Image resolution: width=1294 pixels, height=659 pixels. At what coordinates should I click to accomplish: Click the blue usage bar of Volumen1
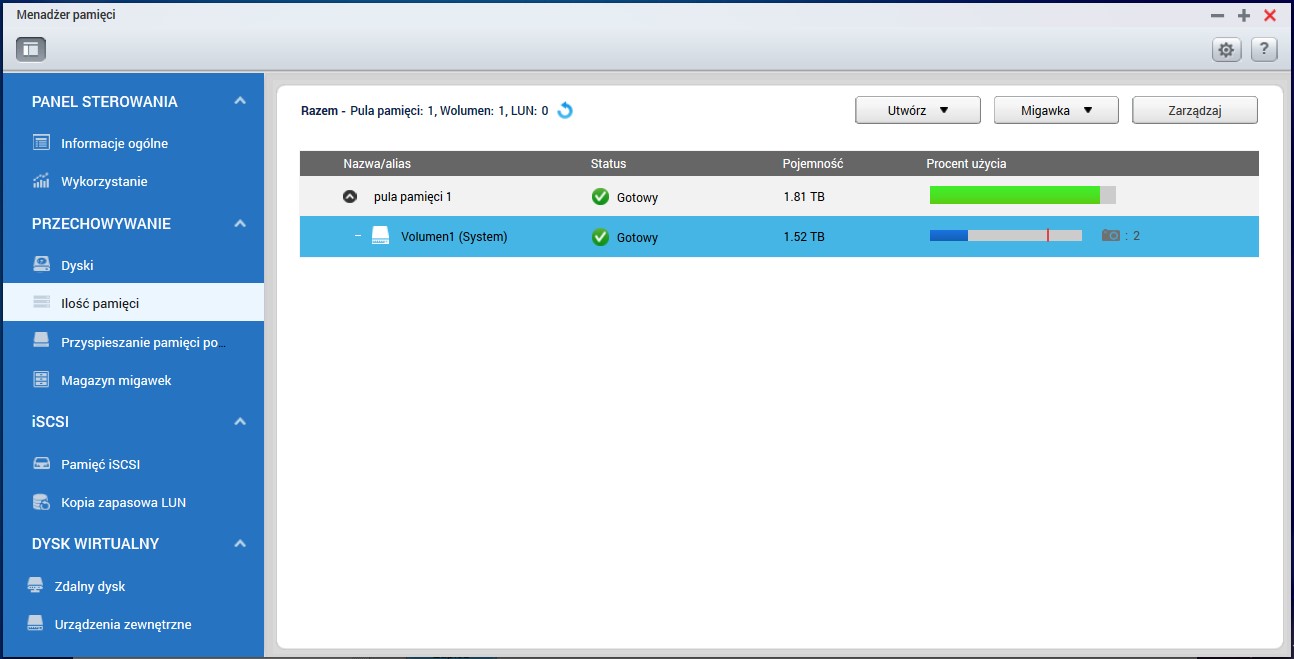(949, 235)
